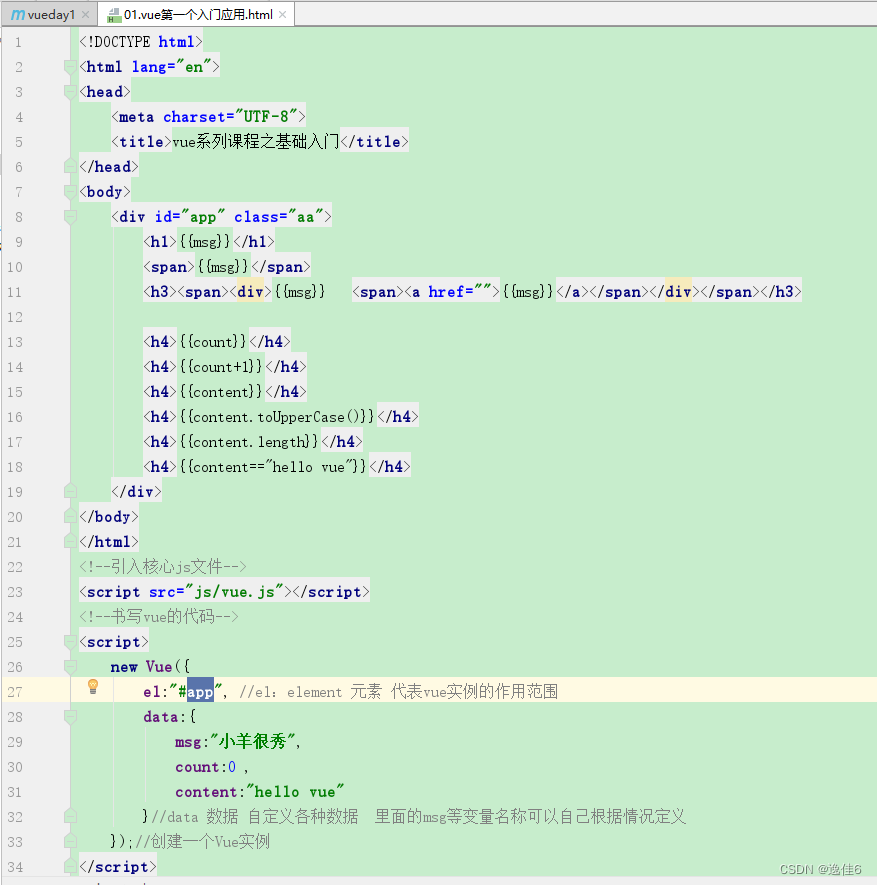
Task: Click the Maven 'm' icon on vueday1 tab
Action: tap(17, 15)
